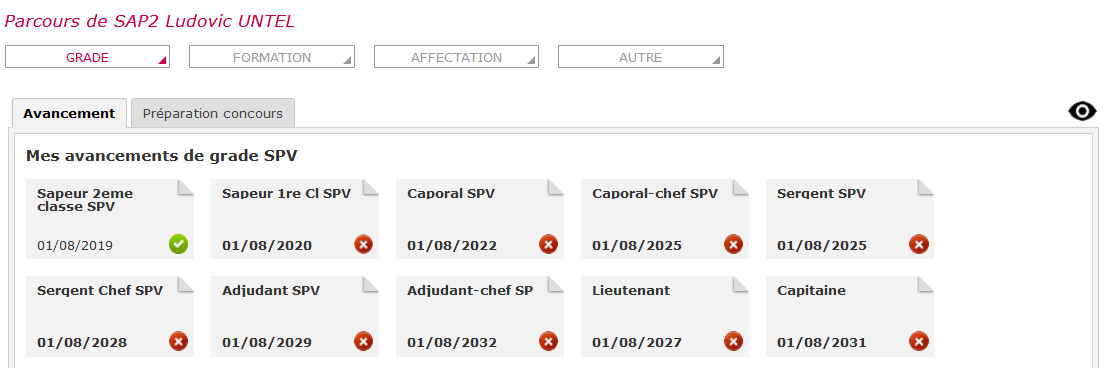Screen dimensions: 1109x368
Task: Expand the AUTRE dropdown menu
Action: (641, 57)
